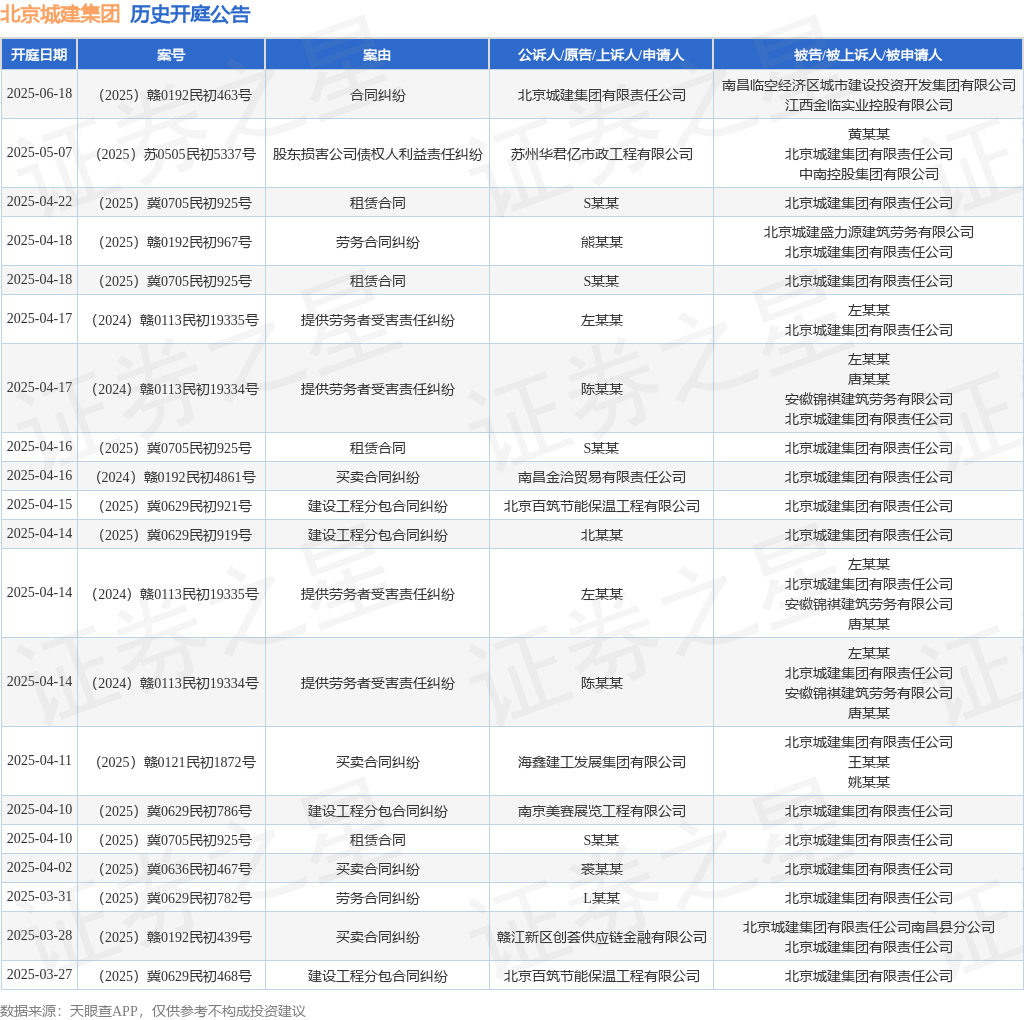
Task: Click case number 苏0505民初5337号
Action: [x=171, y=154]
